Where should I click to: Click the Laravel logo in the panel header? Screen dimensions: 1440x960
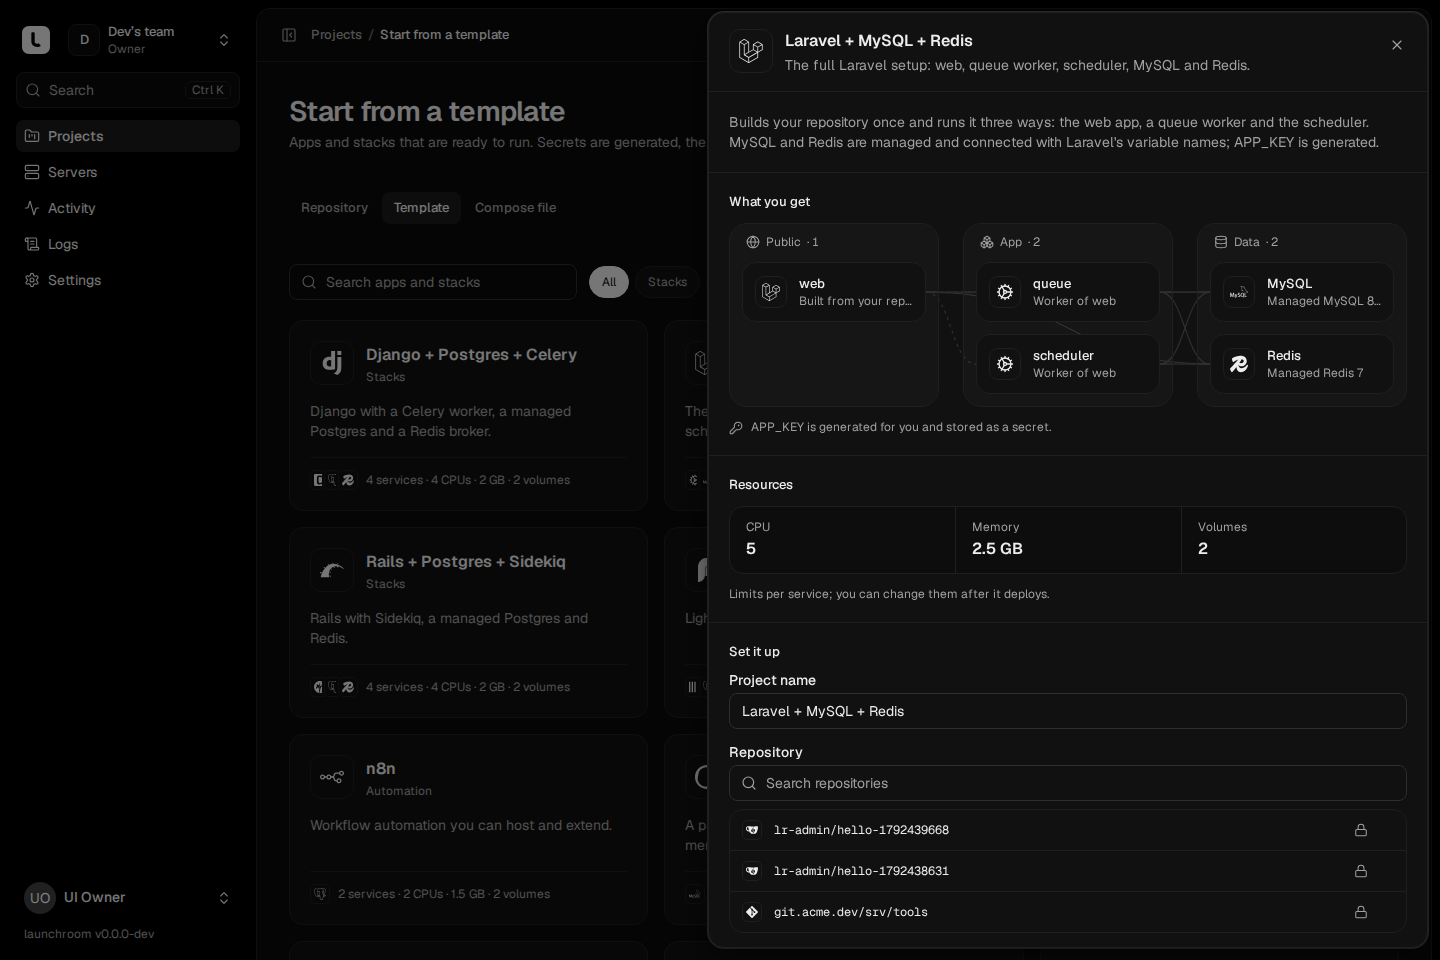[751, 51]
